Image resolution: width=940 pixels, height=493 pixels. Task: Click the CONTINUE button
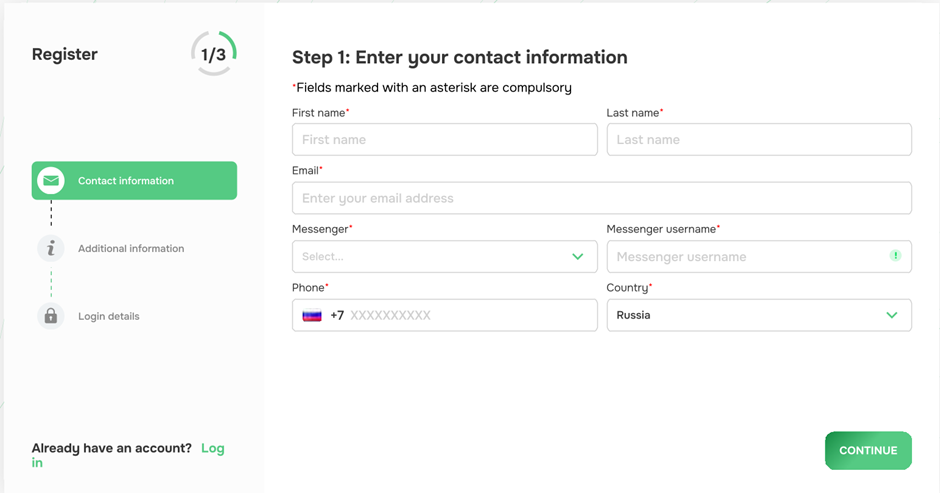click(868, 450)
